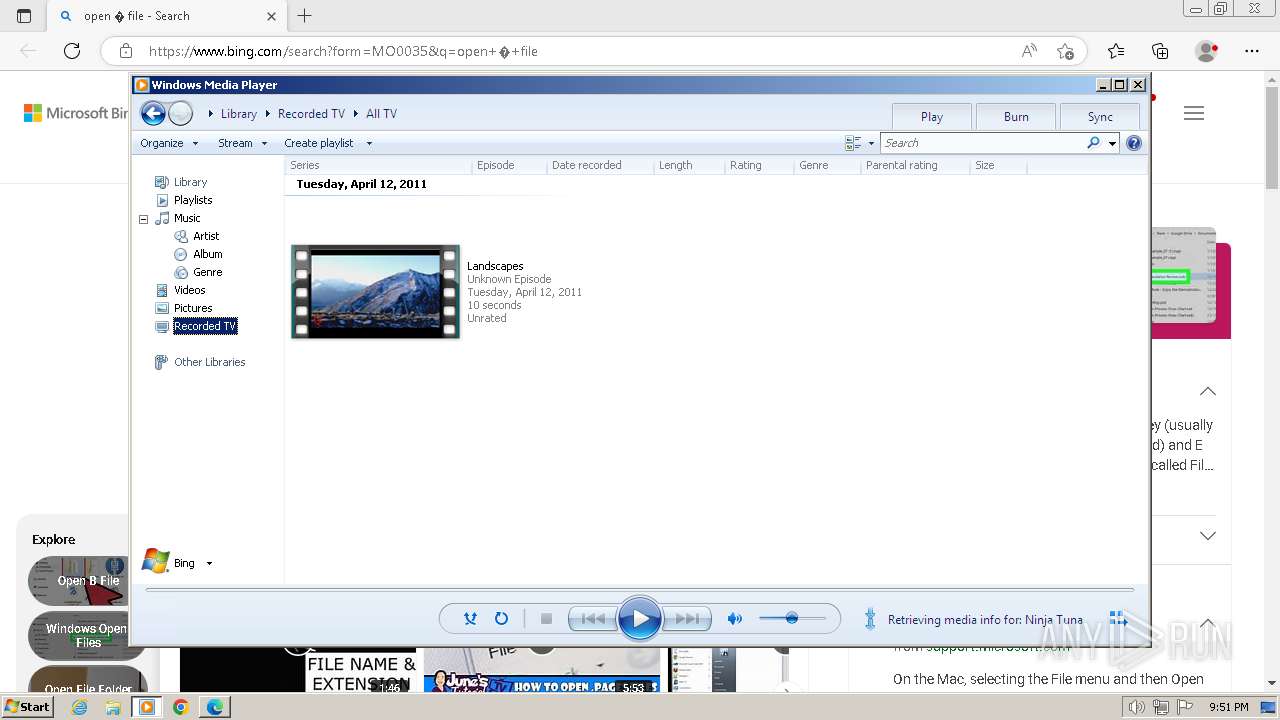This screenshot has height=720, width=1280.
Task: Expand the Create playlist dropdown arrow
Action: coord(369,143)
